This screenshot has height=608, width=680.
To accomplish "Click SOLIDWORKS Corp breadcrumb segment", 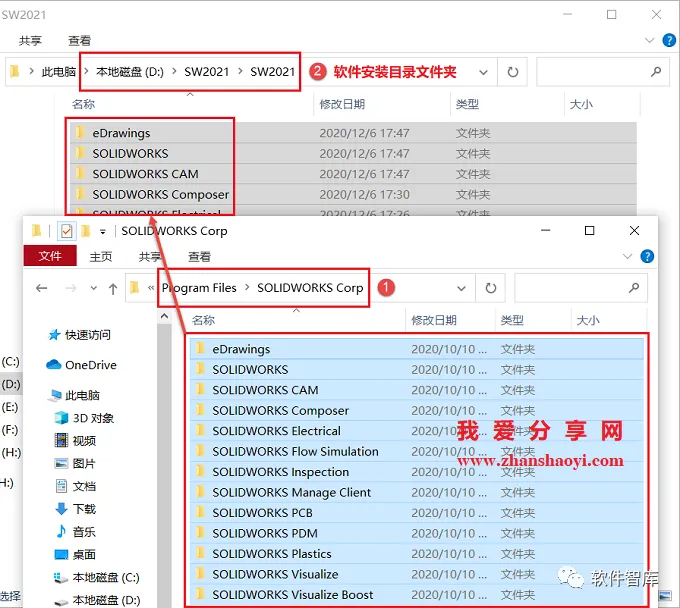I will [x=310, y=288].
